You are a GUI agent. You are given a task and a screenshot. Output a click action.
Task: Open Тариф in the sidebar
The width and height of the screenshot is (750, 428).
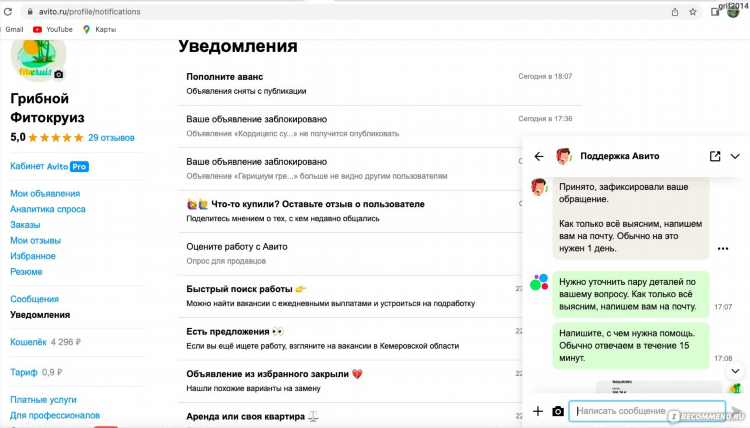coord(23,372)
